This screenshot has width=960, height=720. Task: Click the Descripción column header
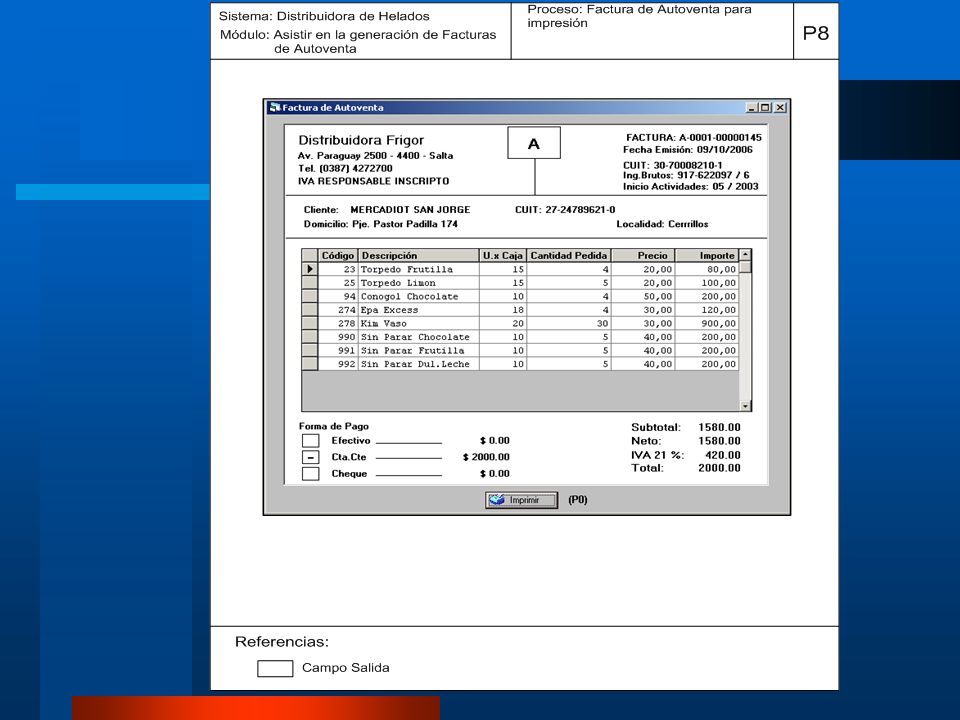click(x=418, y=255)
